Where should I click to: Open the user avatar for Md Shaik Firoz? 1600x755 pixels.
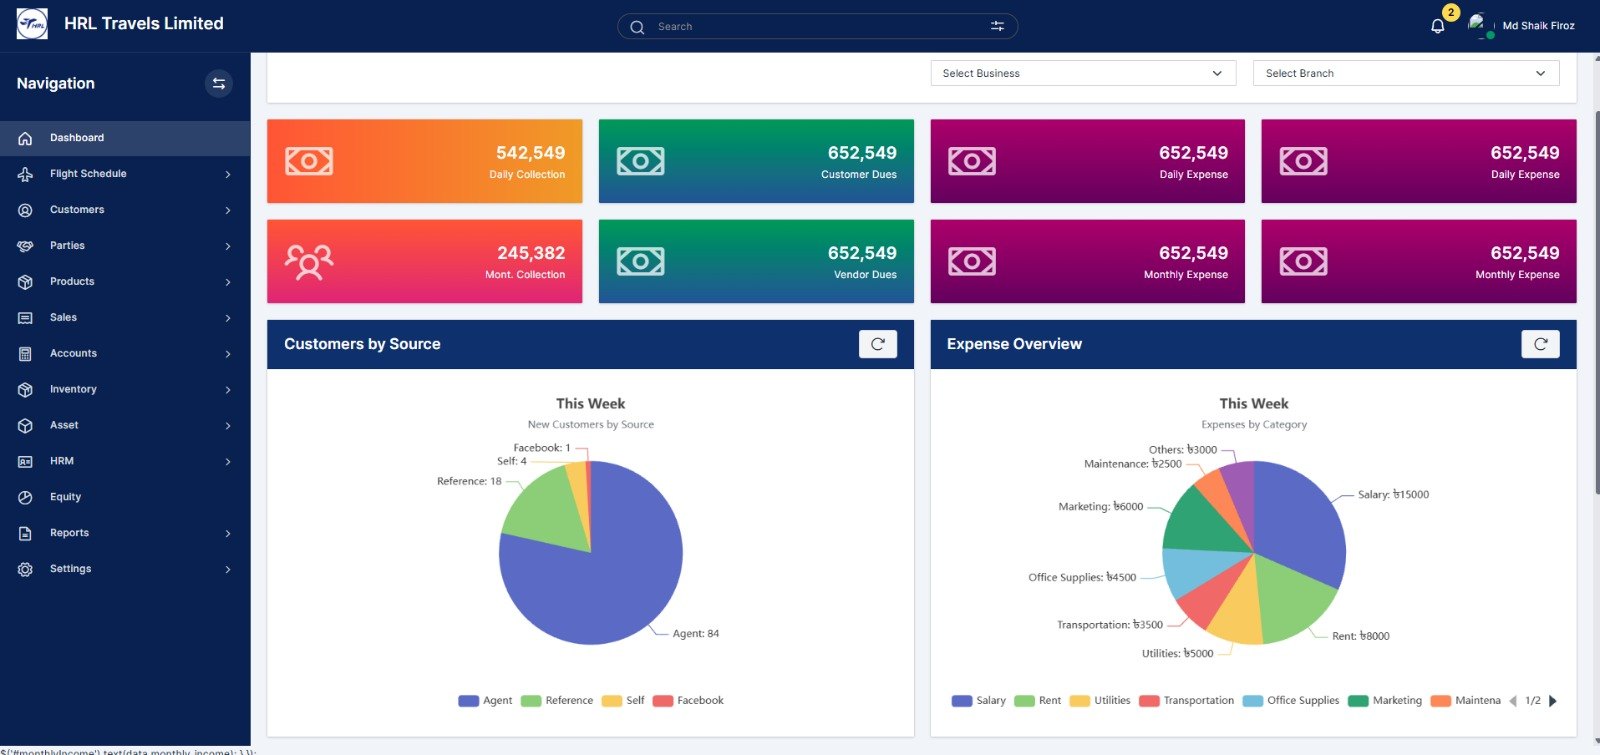[1479, 25]
